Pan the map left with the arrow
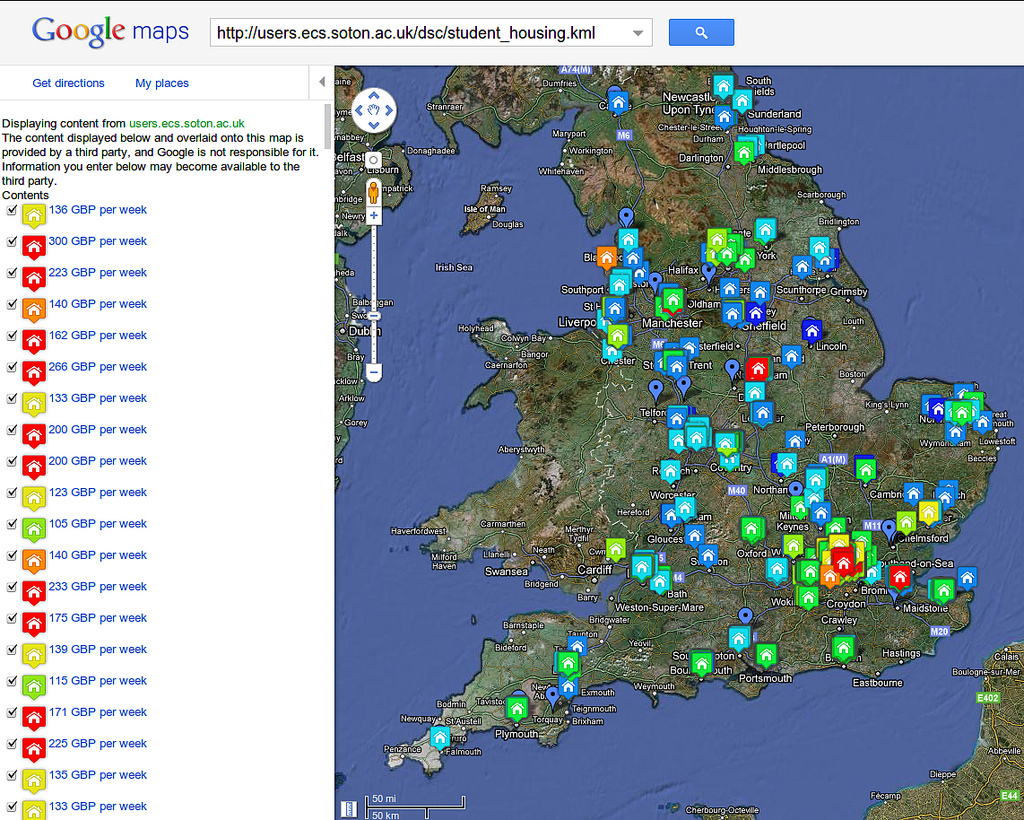Image resolution: width=1024 pixels, height=820 pixels. tap(359, 110)
